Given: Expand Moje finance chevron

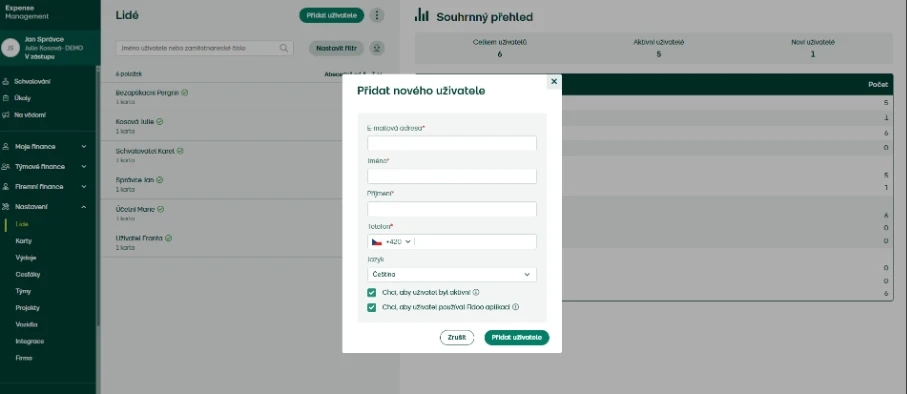Looking at the screenshot, I should (x=84, y=147).
